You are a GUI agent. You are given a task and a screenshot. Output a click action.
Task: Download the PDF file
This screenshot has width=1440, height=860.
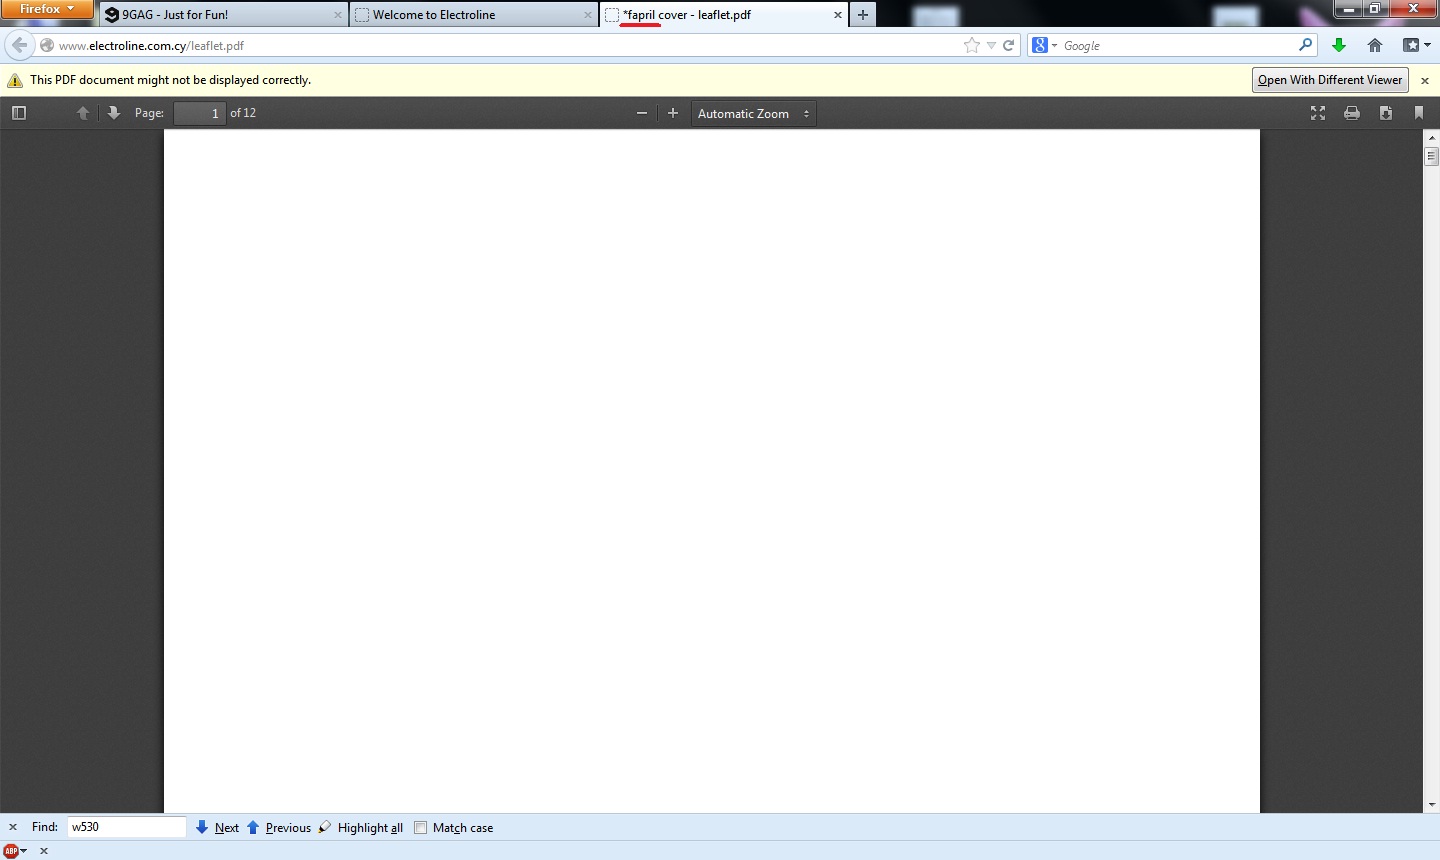point(1386,113)
